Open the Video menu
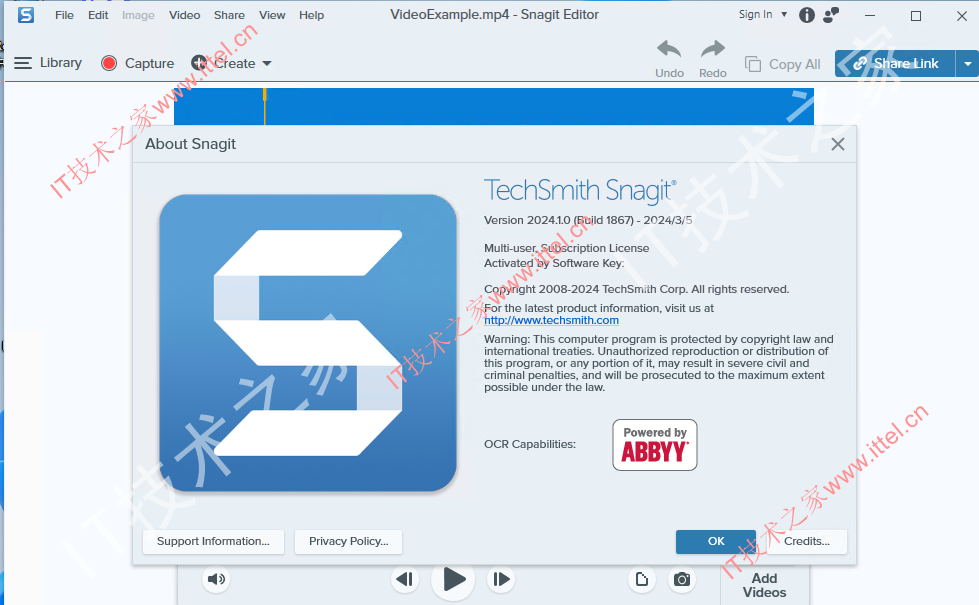Screen dimensions: 979x605 185,15
